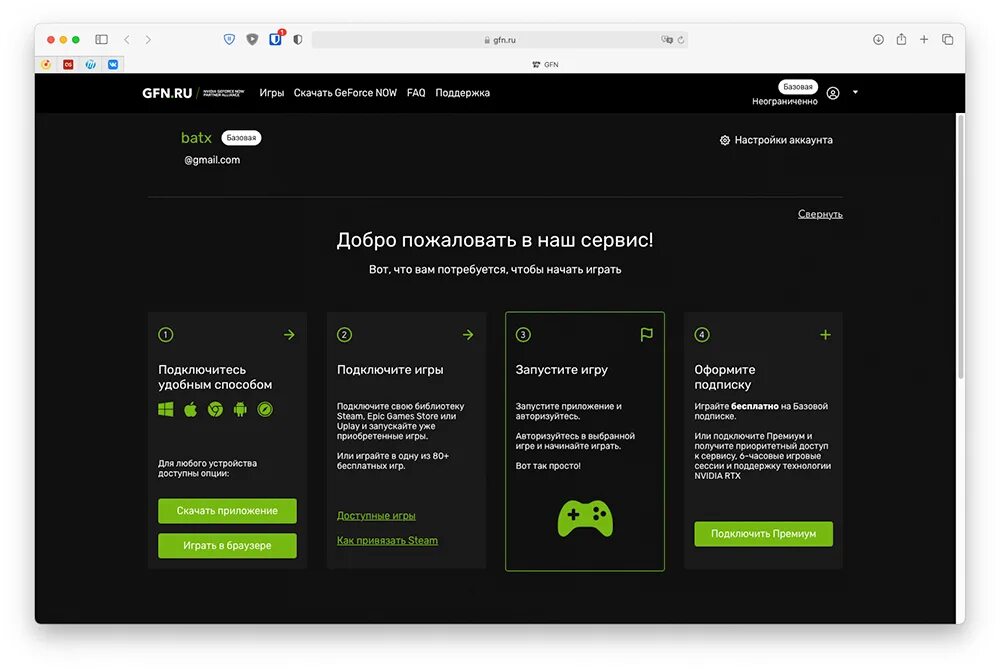
Task: Open a new tab with plus icon
Action: (923, 40)
